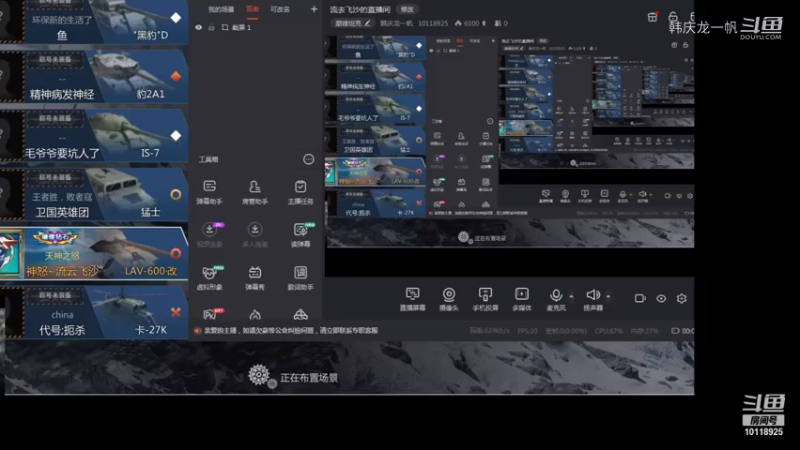Image resolution: width=800 pixels, height=450 pixels.
Task: Select the 精神病发神经 豹2A1 player card
Action: (x=94, y=77)
